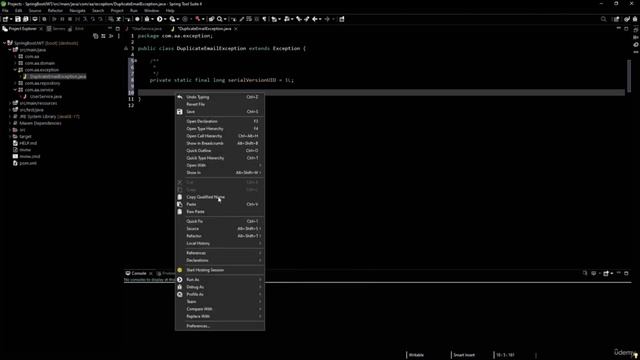
Task: Toggle show whitespace characters pilcrow icon
Action: point(264,19)
